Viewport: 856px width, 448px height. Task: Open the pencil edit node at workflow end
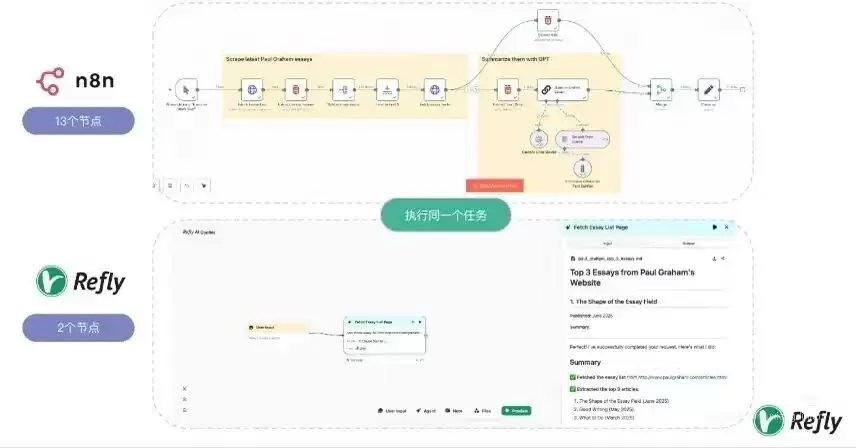point(709,89)
